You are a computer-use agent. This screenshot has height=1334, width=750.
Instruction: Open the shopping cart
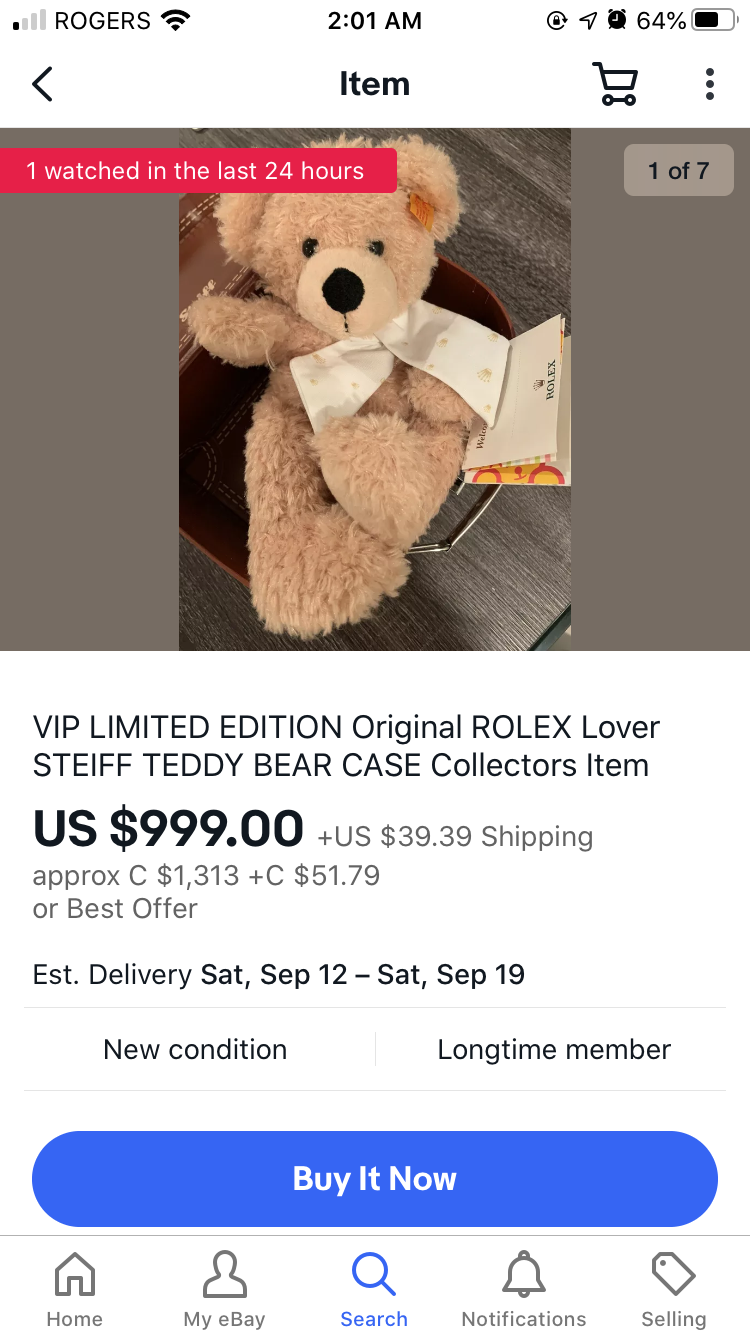point(614,84)
